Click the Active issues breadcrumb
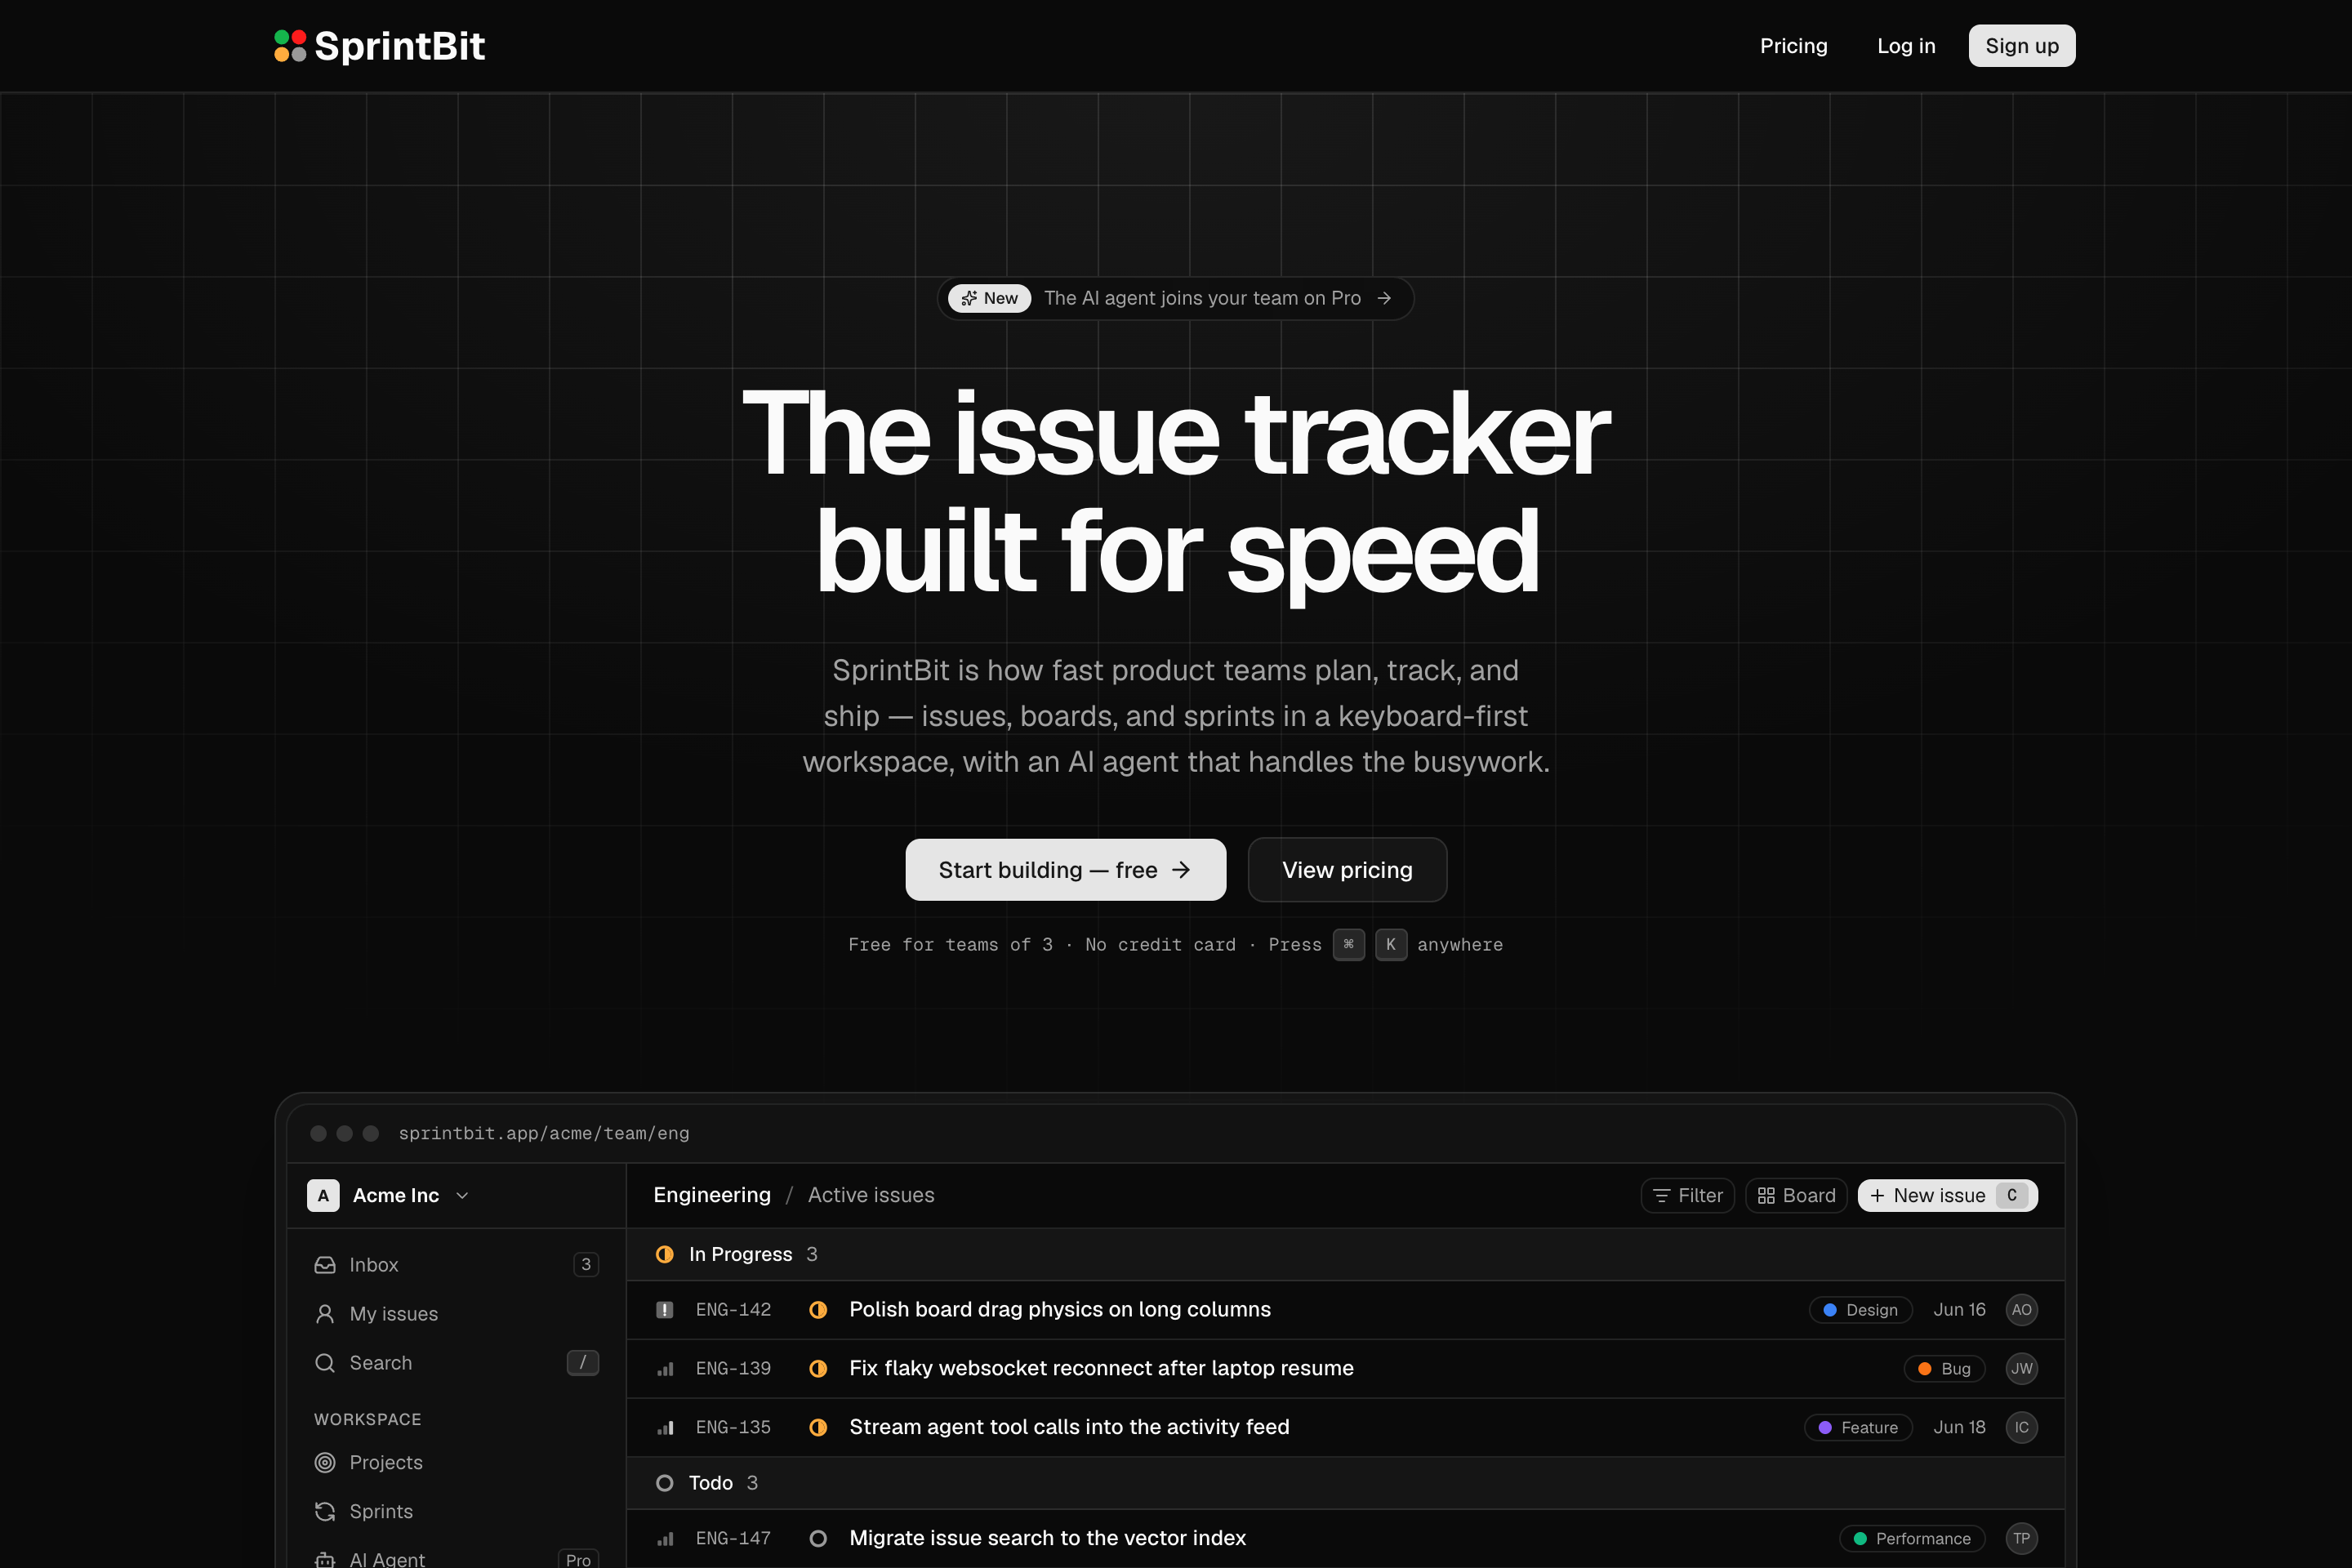The image size is (2352, 1568). click(871, 1195)
